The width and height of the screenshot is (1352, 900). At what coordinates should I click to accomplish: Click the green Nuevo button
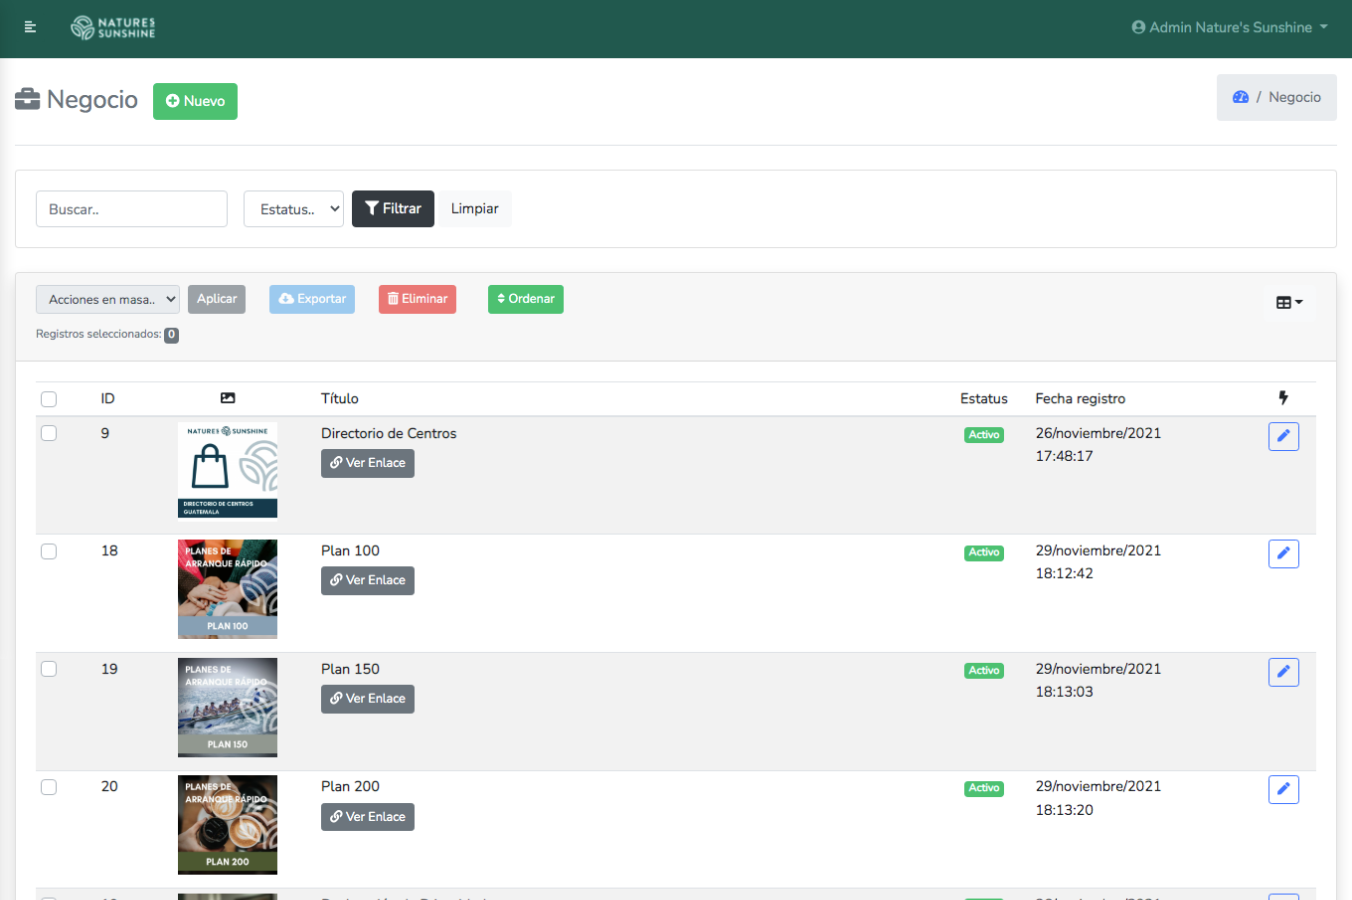195,101
